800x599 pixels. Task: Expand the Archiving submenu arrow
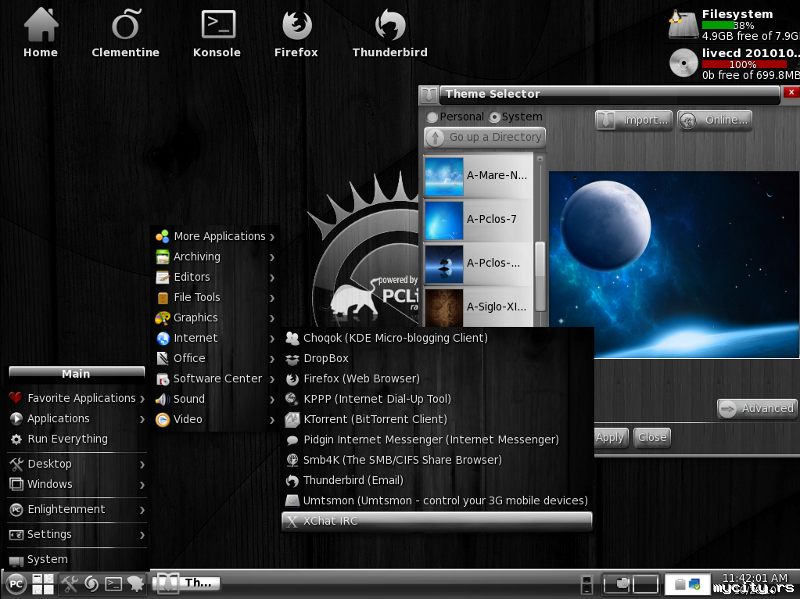(x=272, y=258)
